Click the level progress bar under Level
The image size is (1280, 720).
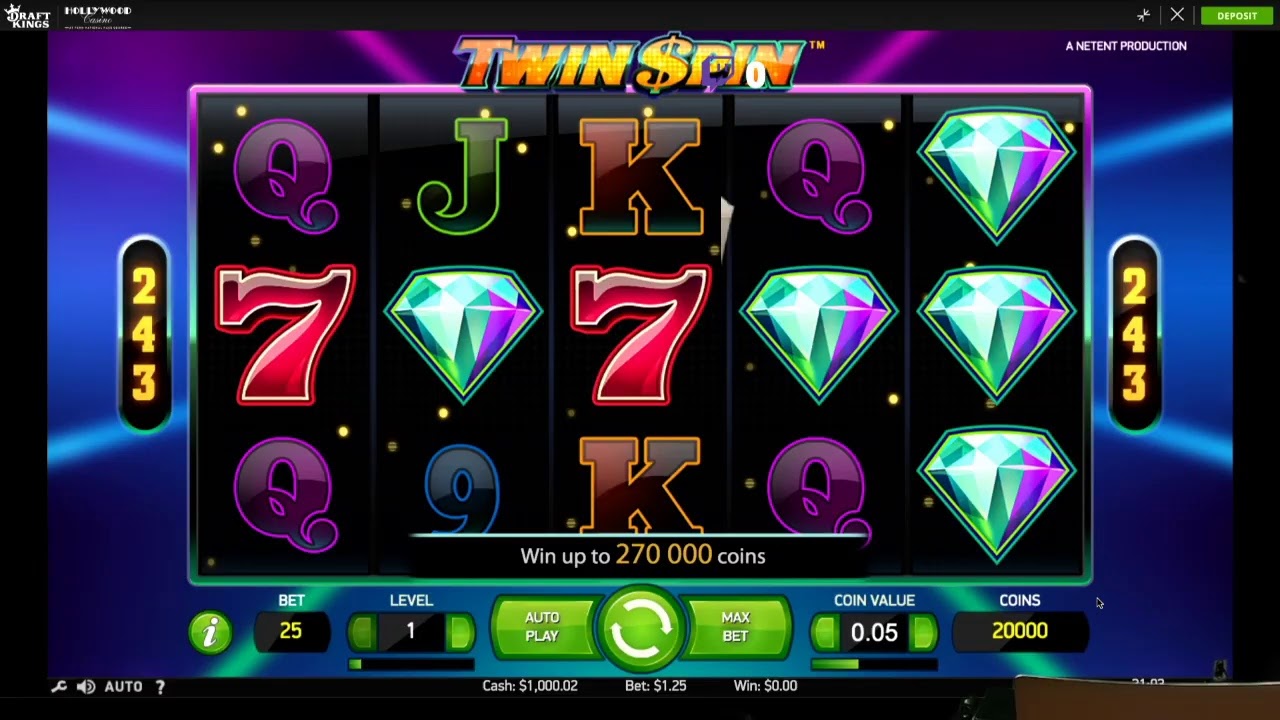click(411, 664)
